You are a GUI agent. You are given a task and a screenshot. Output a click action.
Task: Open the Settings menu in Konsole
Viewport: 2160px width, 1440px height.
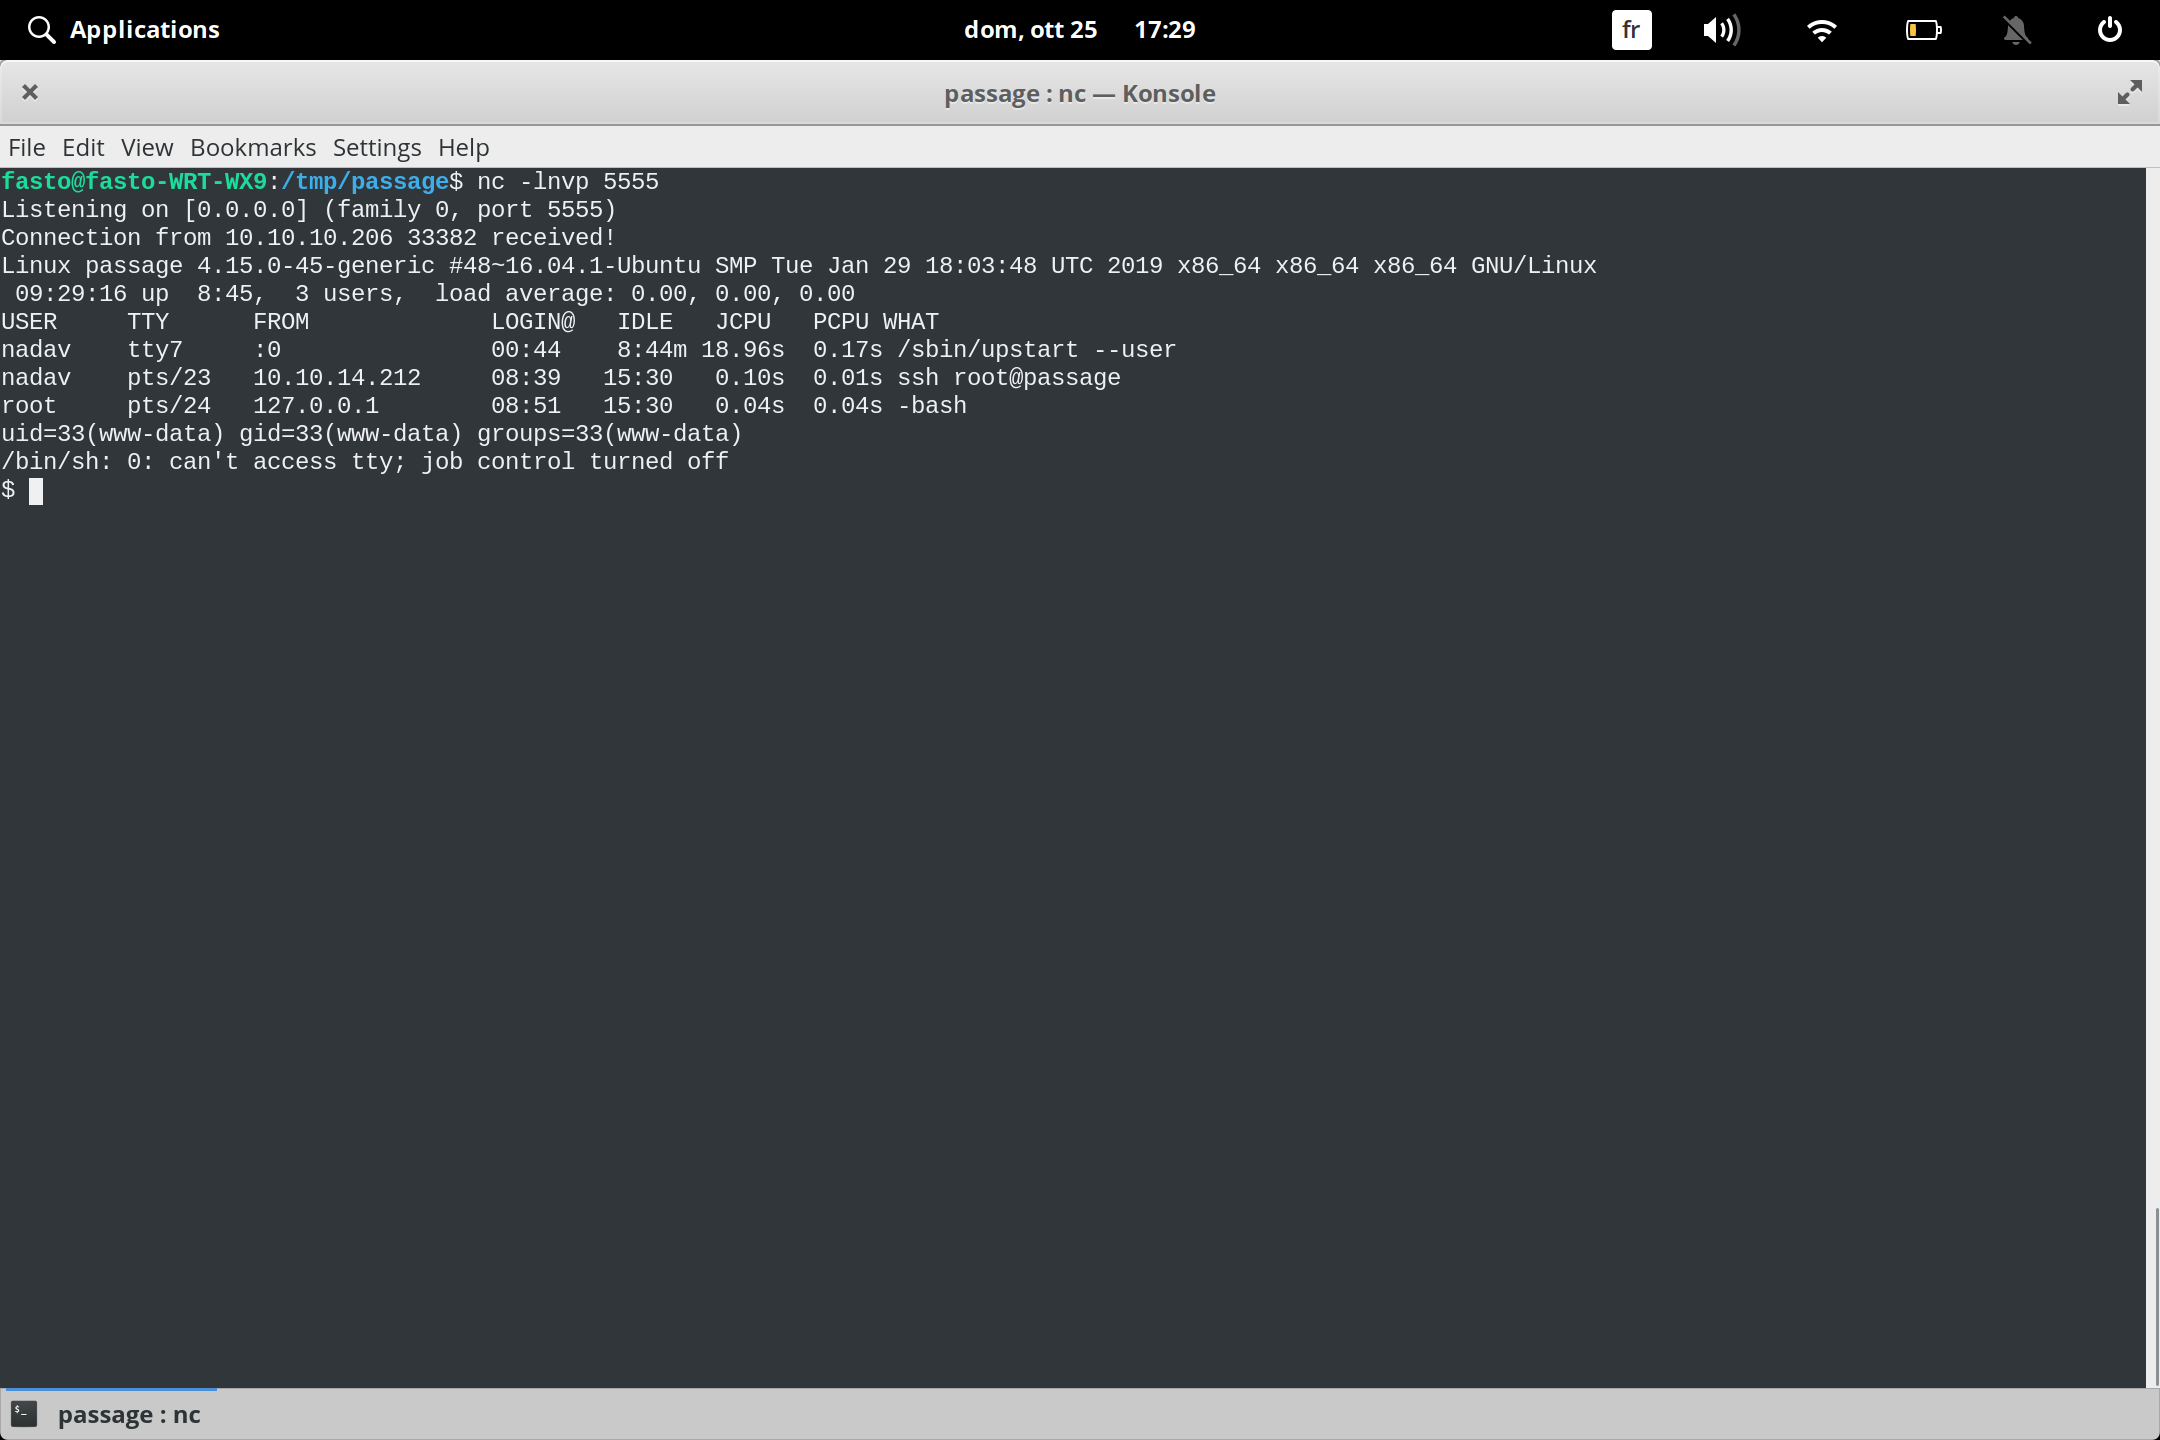pos(376,147)
